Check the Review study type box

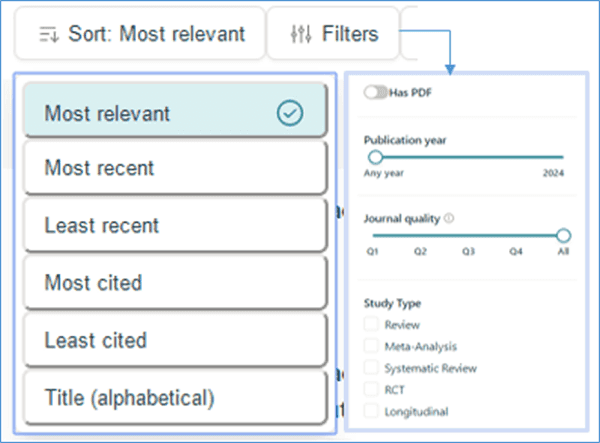[x=371, y=324]
